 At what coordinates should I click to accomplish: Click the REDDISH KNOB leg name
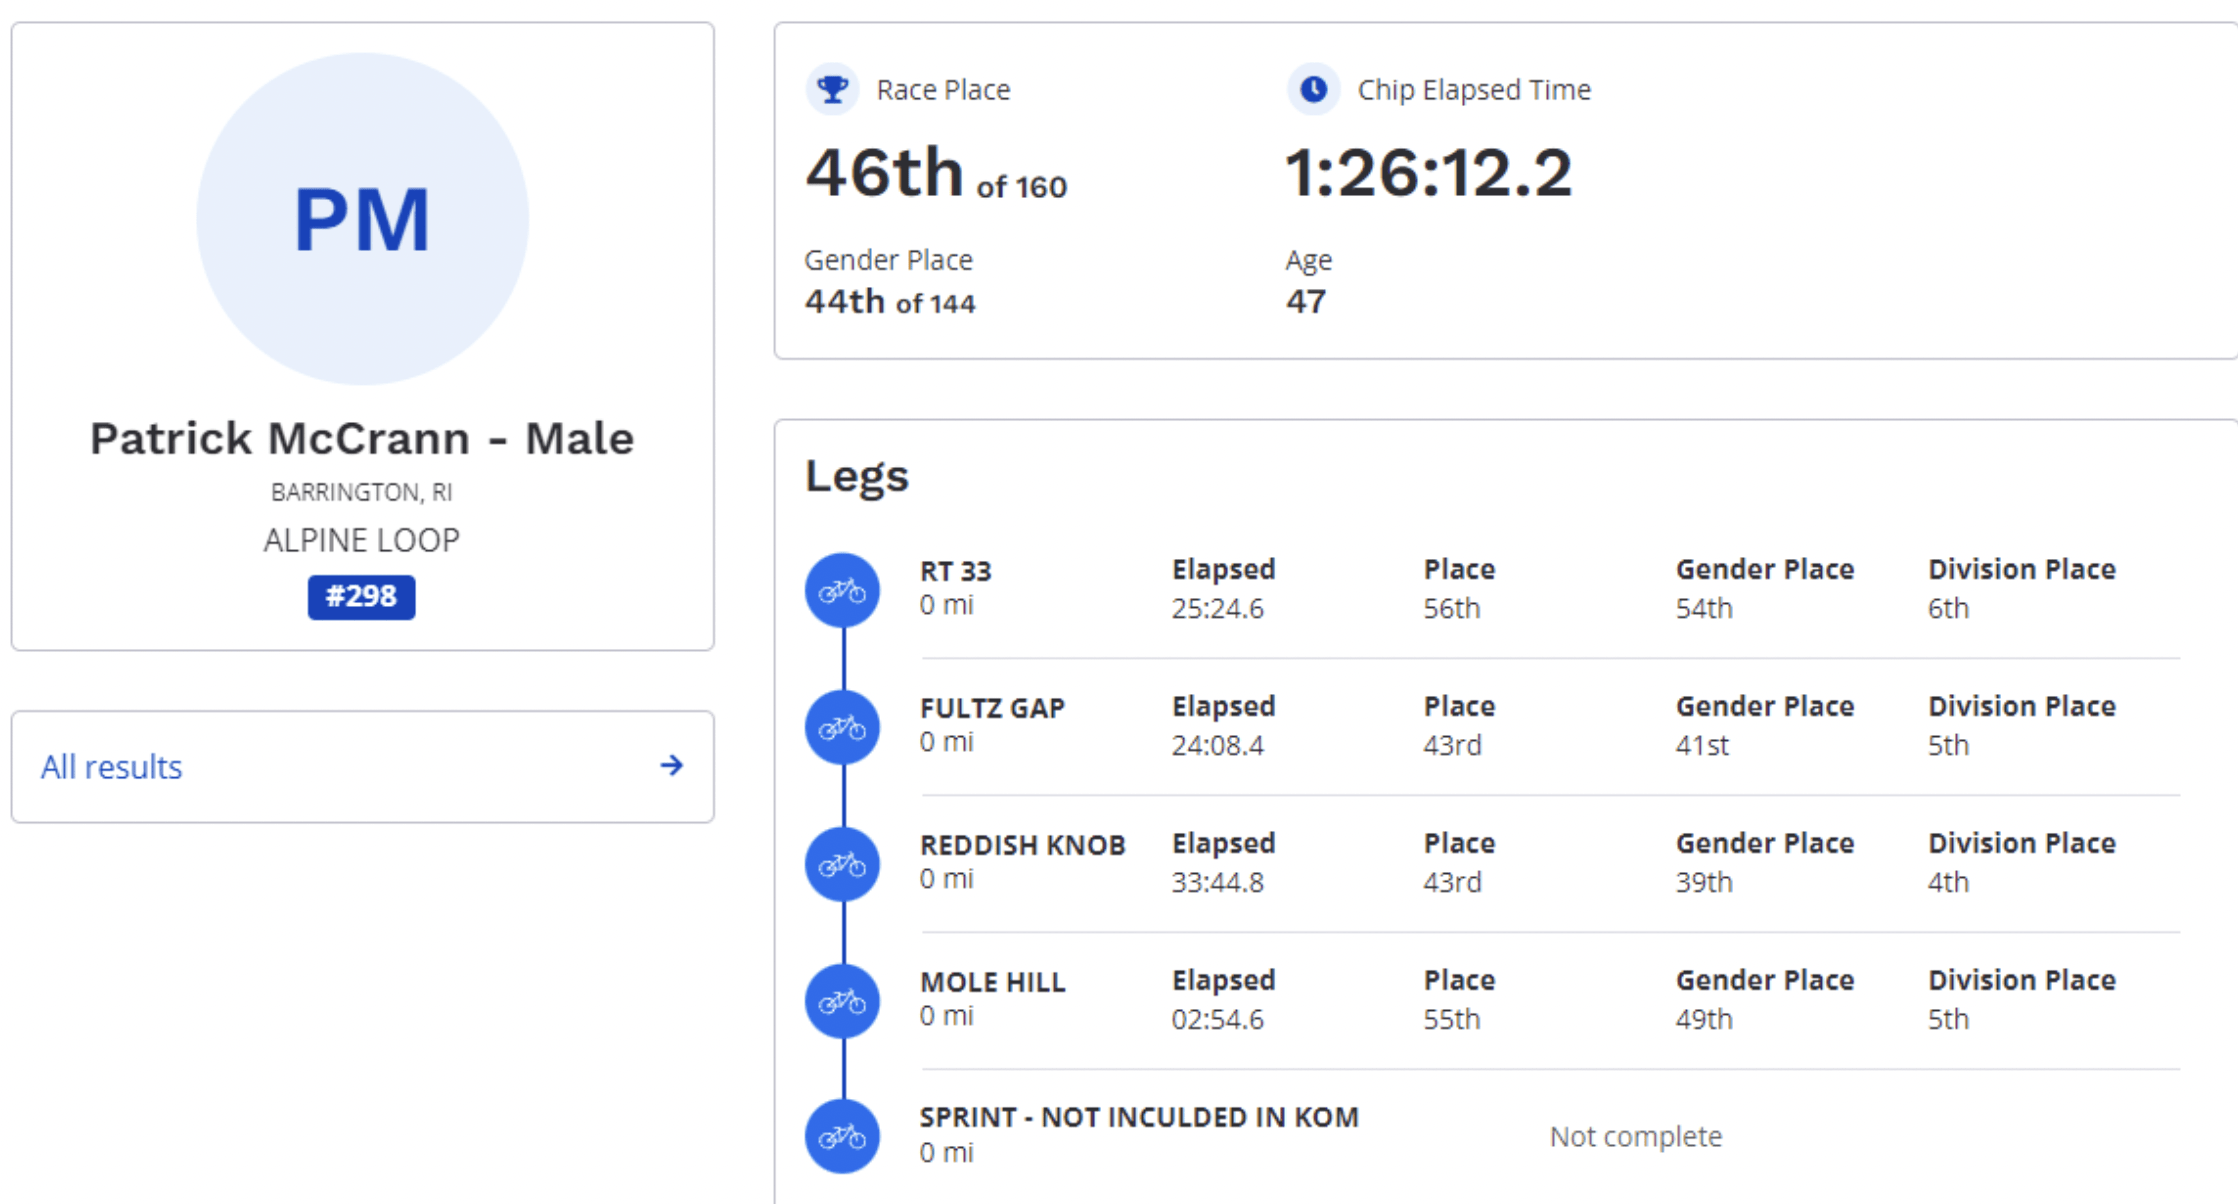1022,846
